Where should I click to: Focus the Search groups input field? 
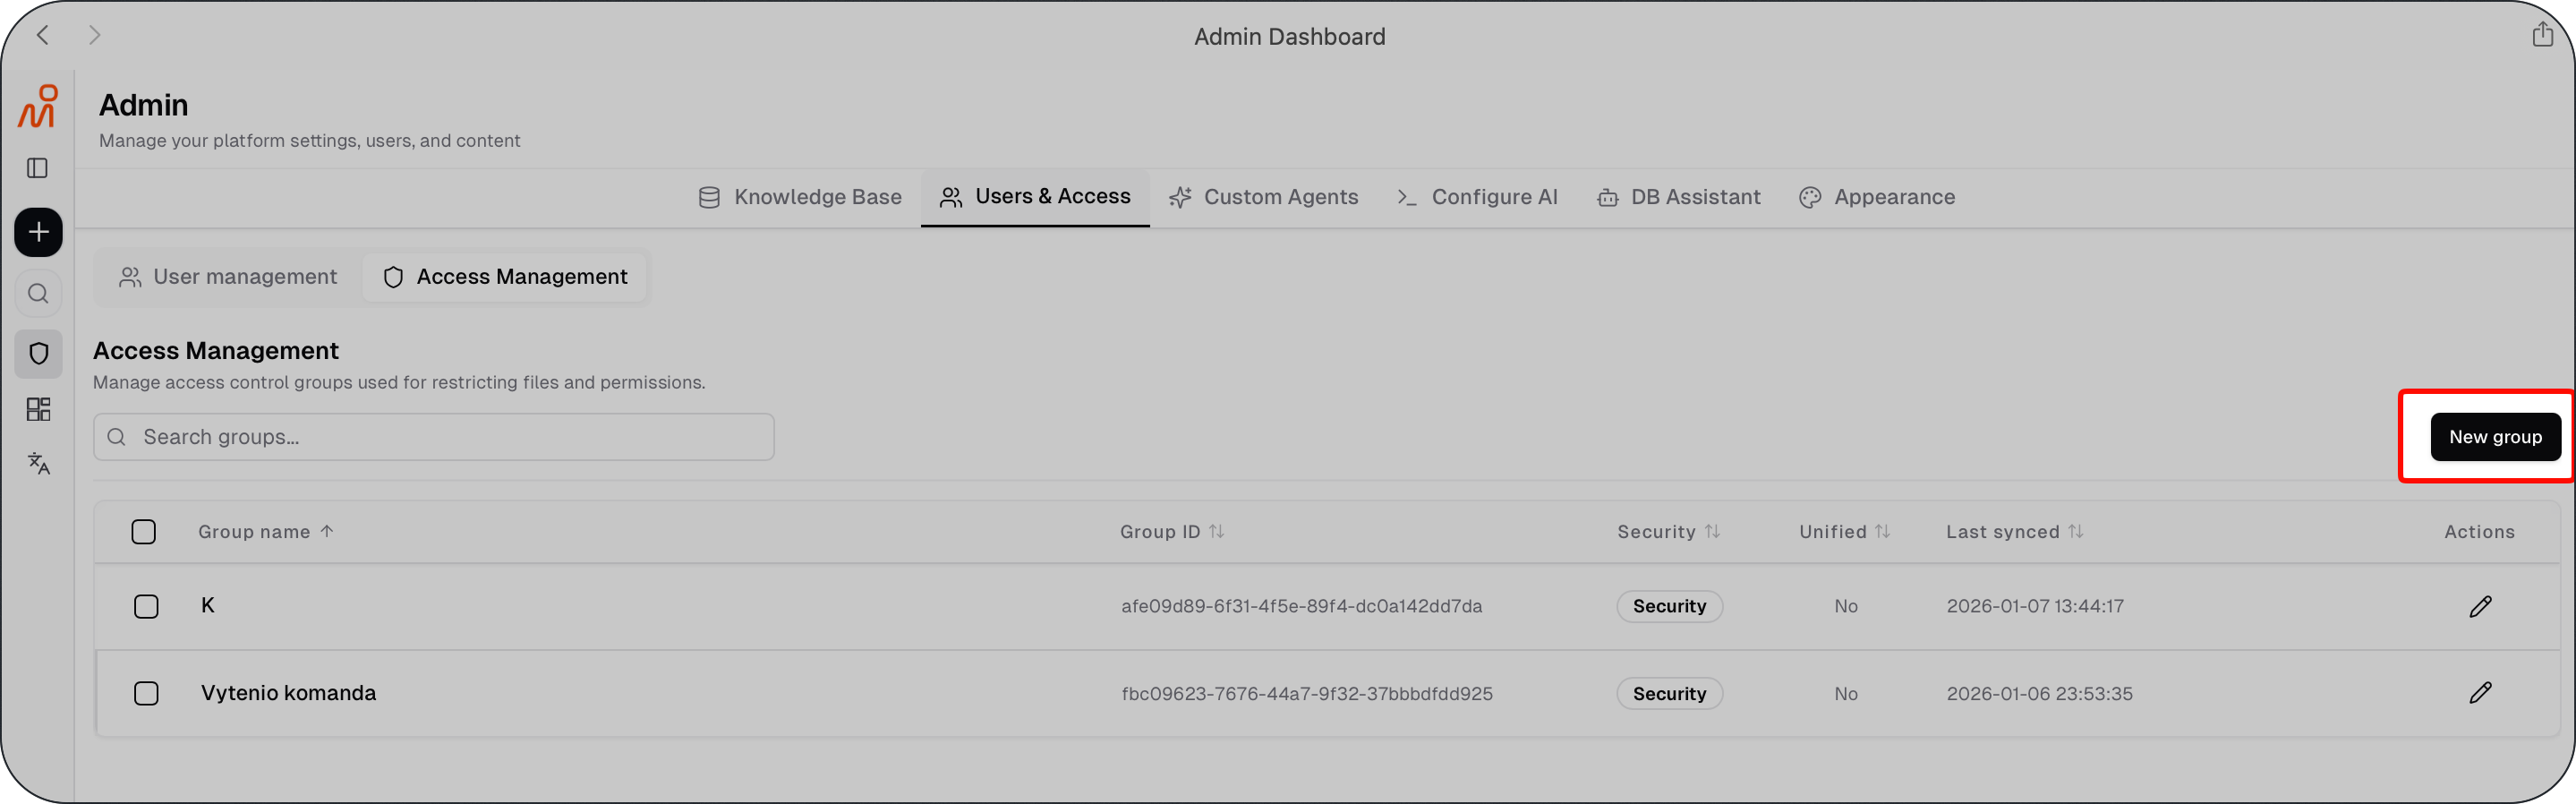434,437
